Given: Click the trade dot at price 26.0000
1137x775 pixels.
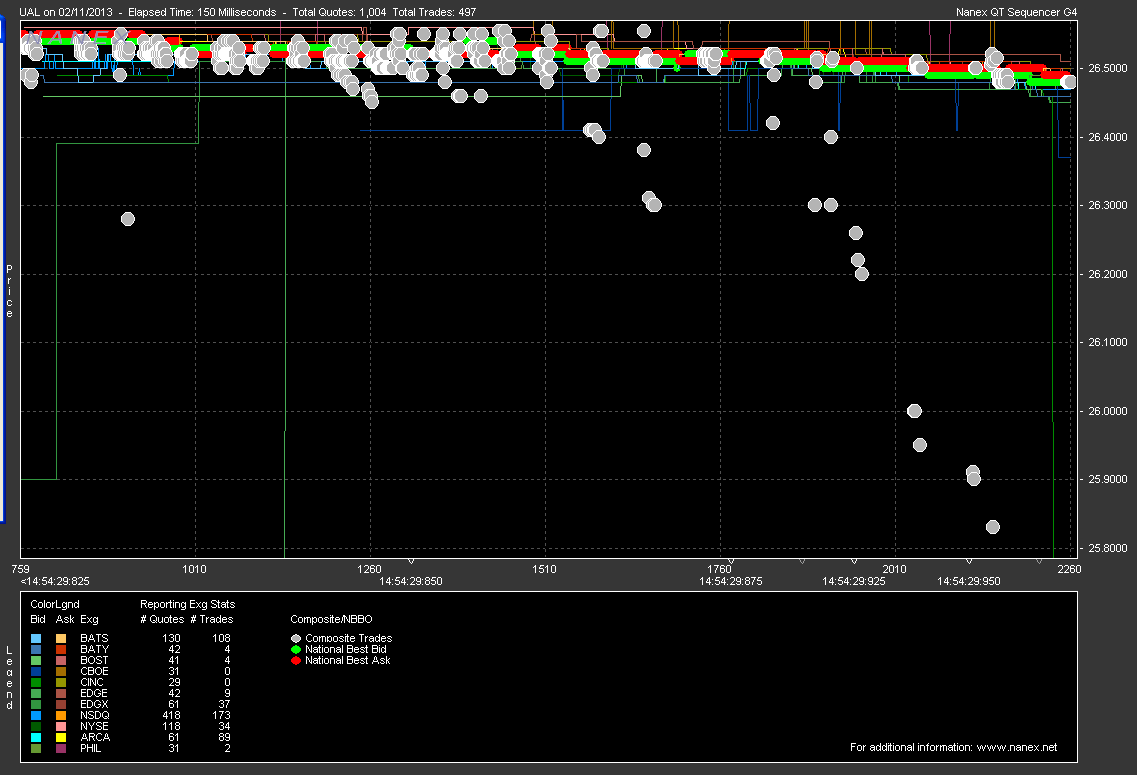Looking at the screenshot, I should click(x=914, y=411).
